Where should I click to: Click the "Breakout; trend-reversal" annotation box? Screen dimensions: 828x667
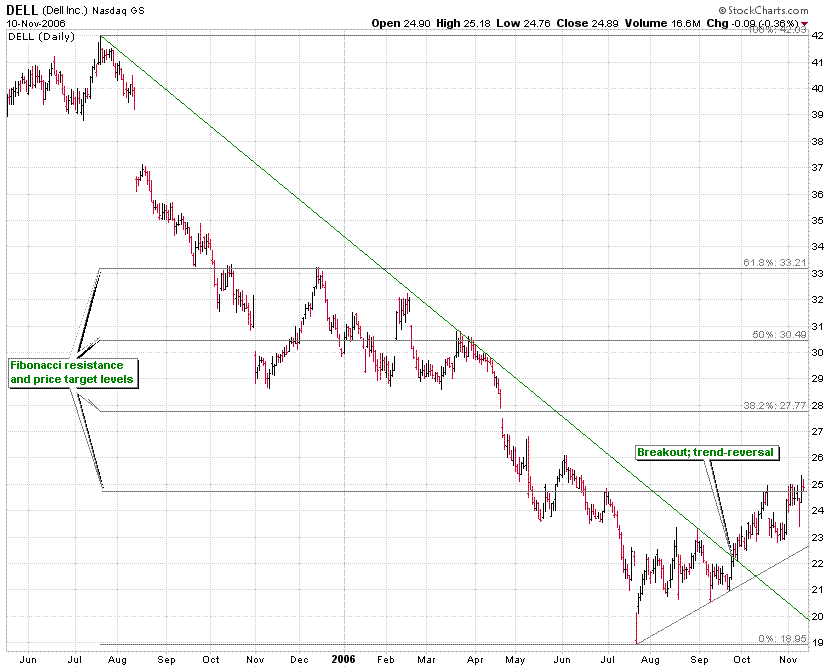tap(707, 453)
